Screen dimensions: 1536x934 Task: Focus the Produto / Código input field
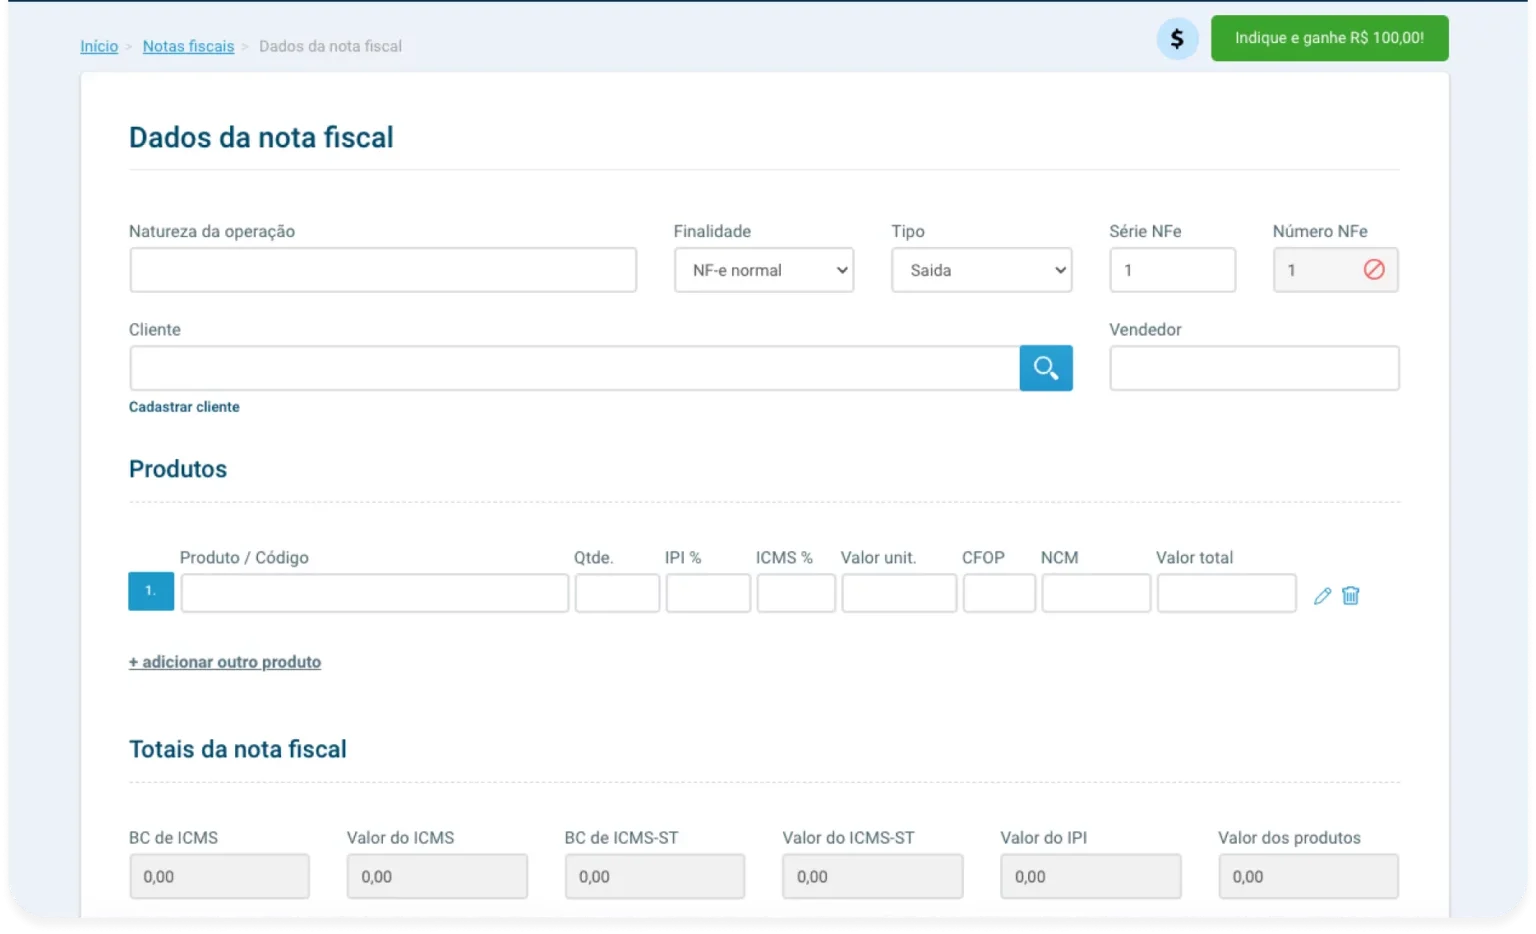click(x=374, y=593)
